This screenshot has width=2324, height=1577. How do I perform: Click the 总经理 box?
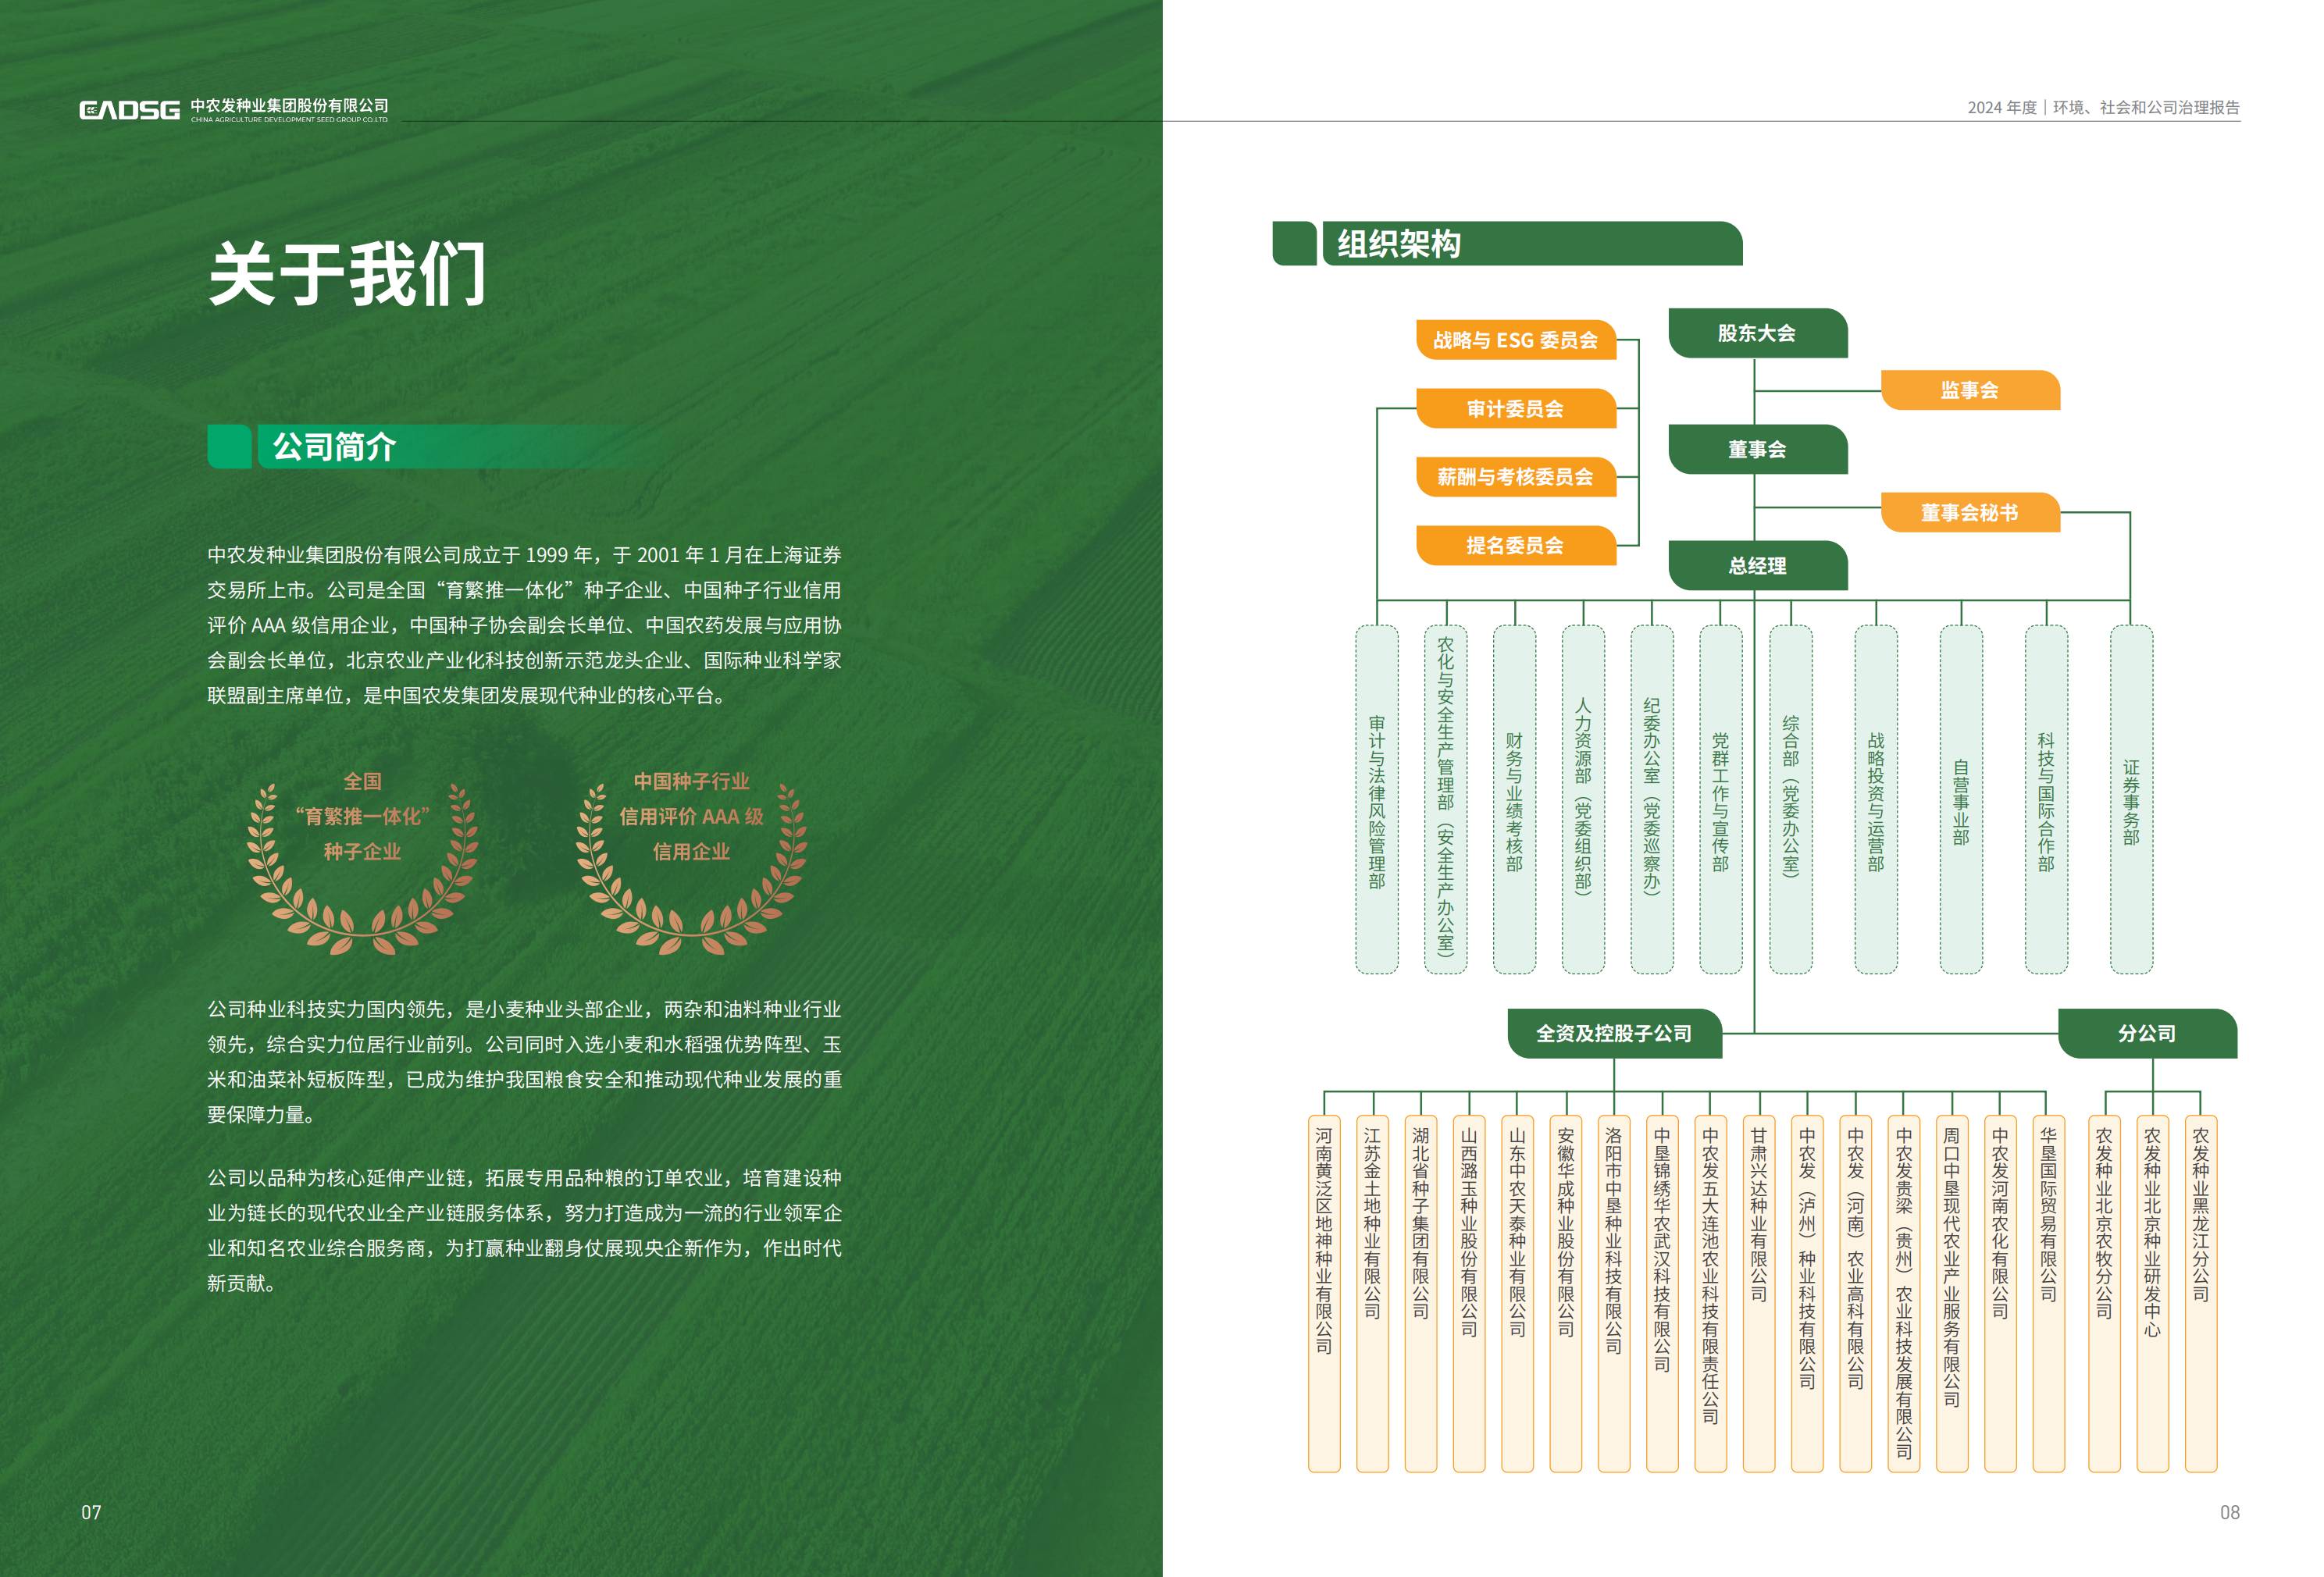pyautogui.click(x=1757, y=566)
